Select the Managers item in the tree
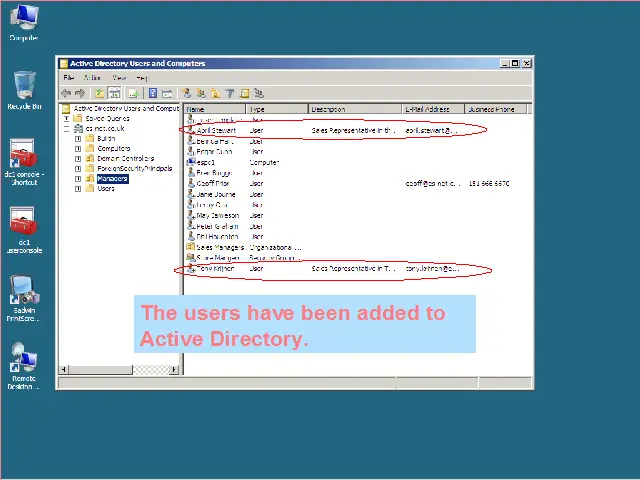Viewport: 640px width, 480px height. point(113,179)
